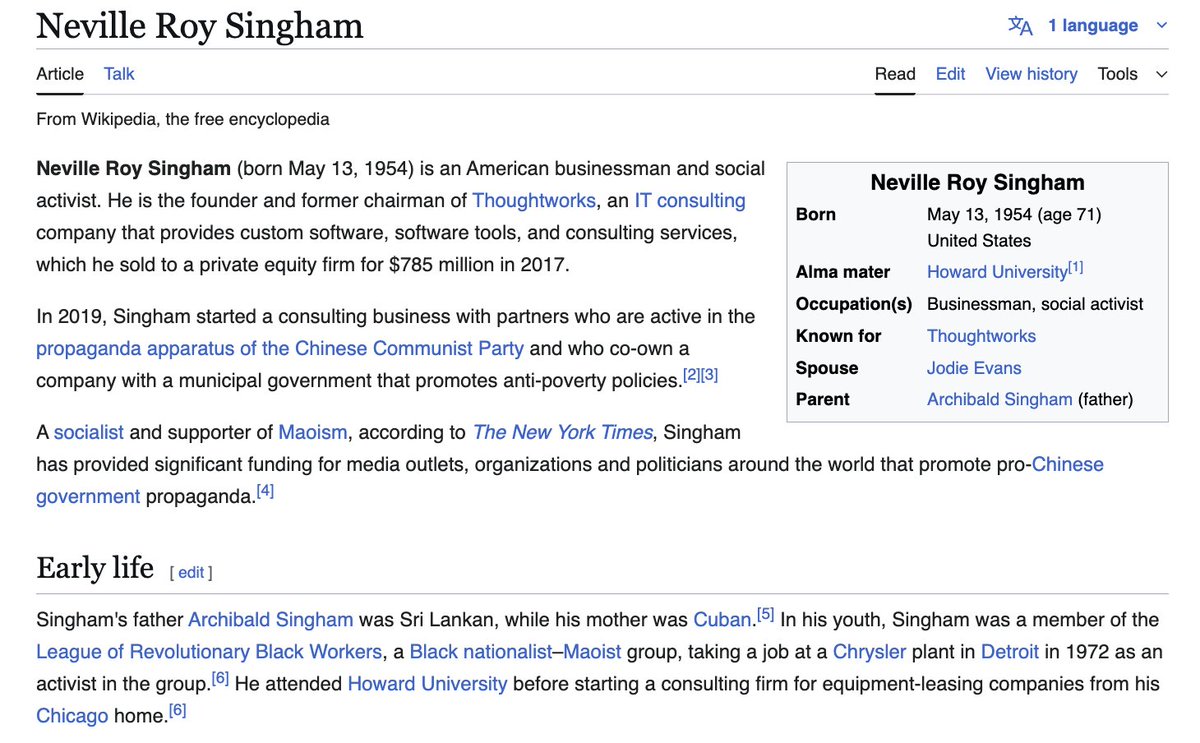Open League of Revolutionary Black Workers link

[x=209, y=651]
